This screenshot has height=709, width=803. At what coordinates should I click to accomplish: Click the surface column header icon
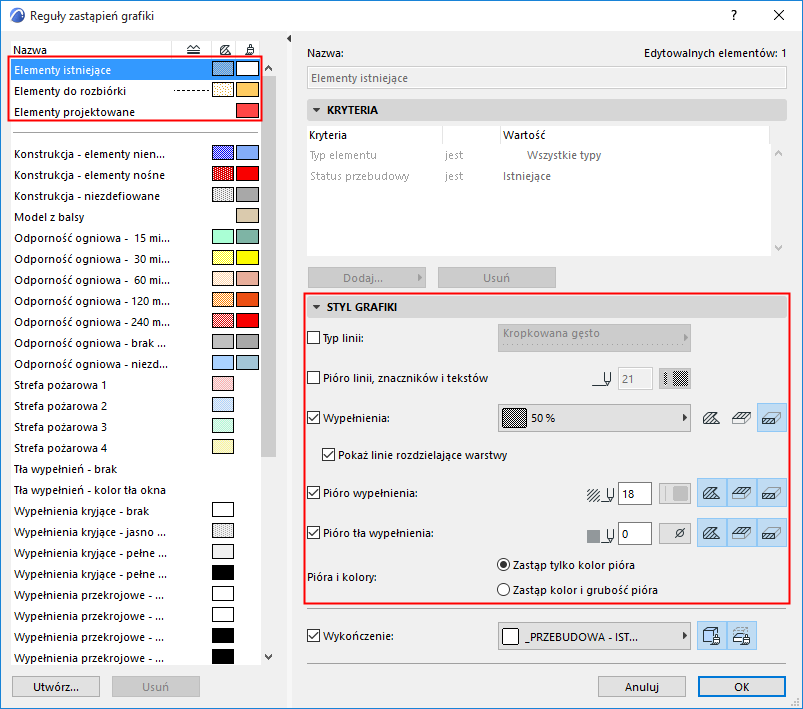[x=249, y=50]
